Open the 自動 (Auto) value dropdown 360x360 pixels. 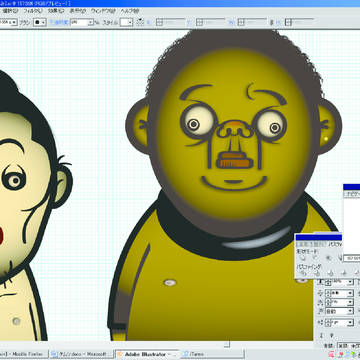[x=350, y=311]
